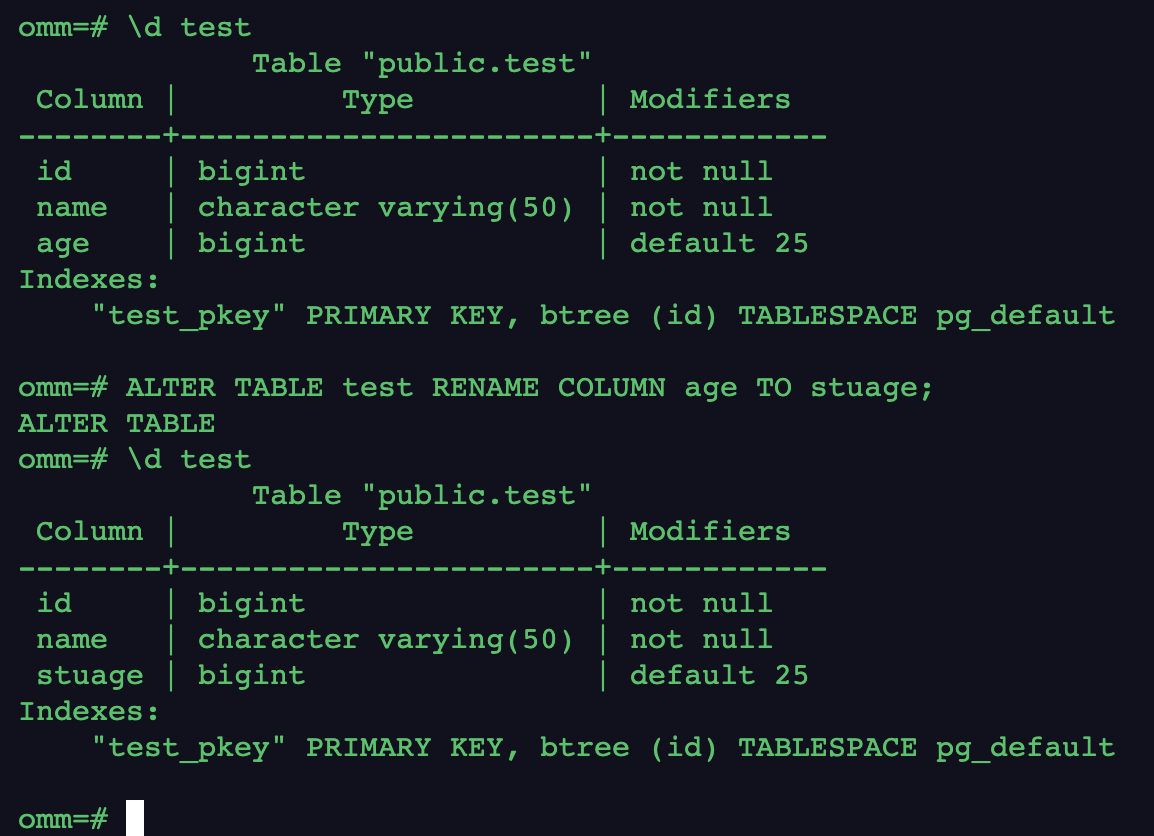Click the 'age' column name in the table row
The width and height of the screenshot is (1154, 836).
click(x=62, y=243)
